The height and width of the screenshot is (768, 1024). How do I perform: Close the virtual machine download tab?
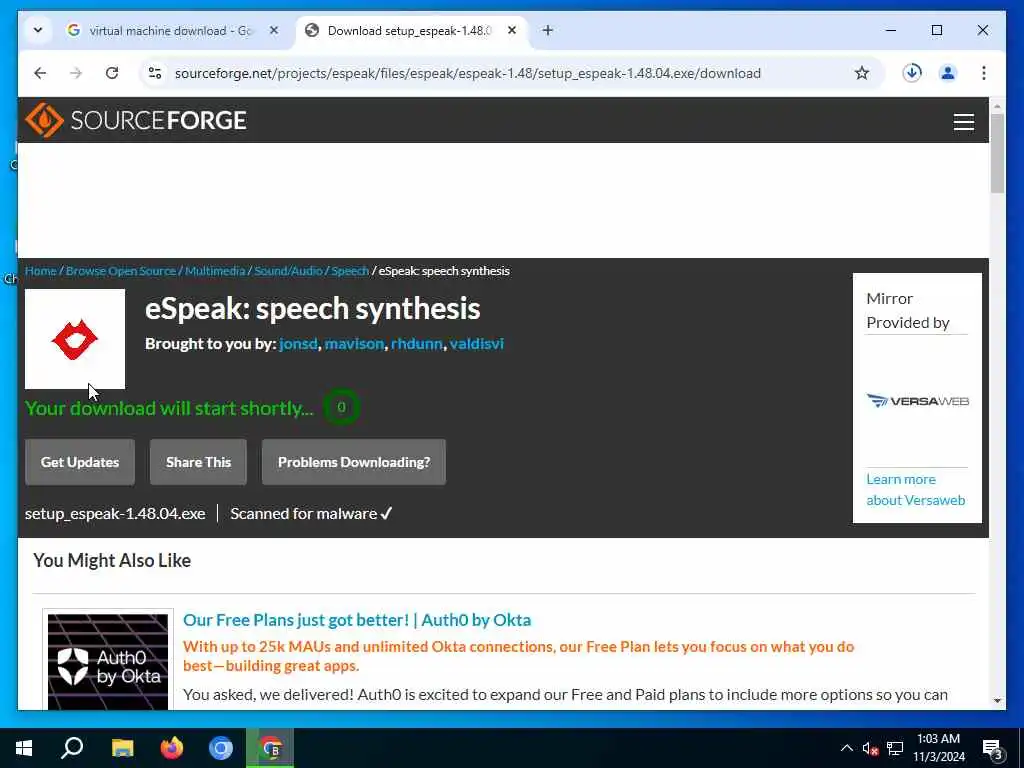click(274, 30)
